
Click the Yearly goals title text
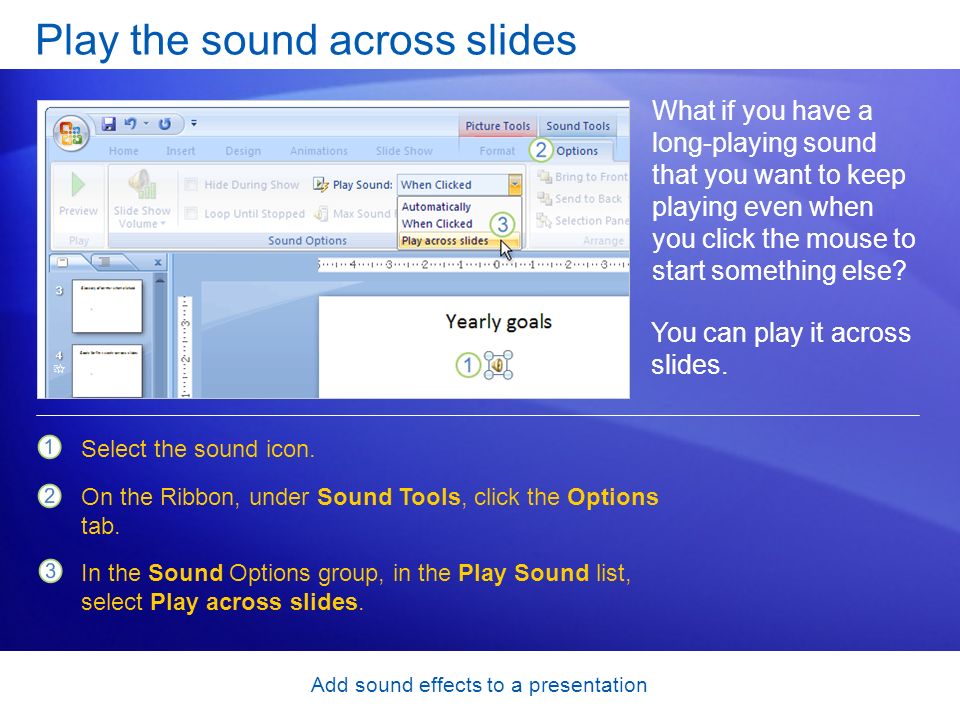point(498,321)
